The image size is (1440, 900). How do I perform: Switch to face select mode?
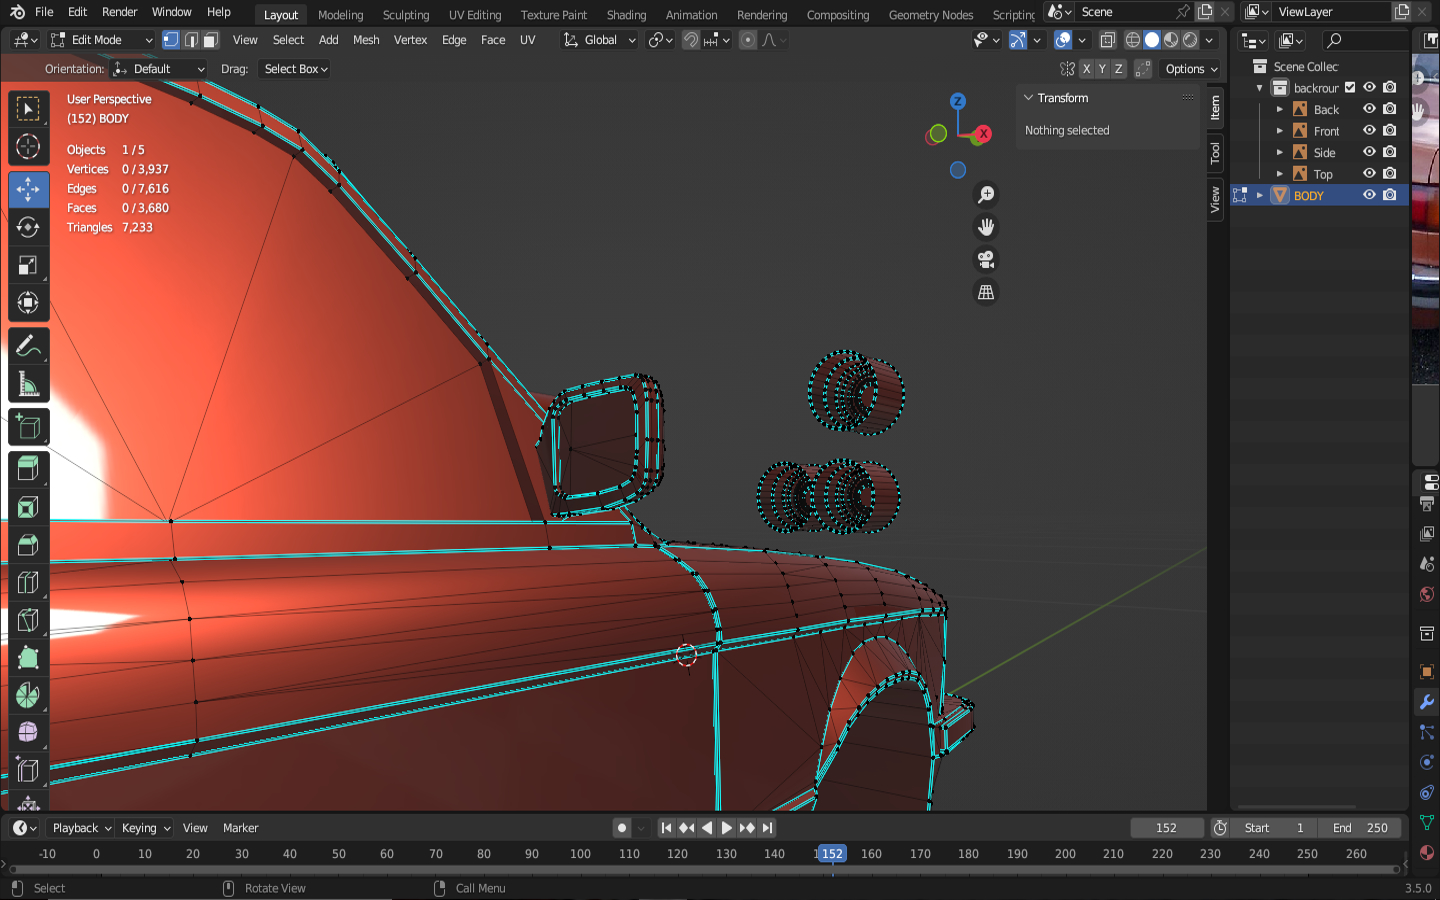tap(210, 40)
